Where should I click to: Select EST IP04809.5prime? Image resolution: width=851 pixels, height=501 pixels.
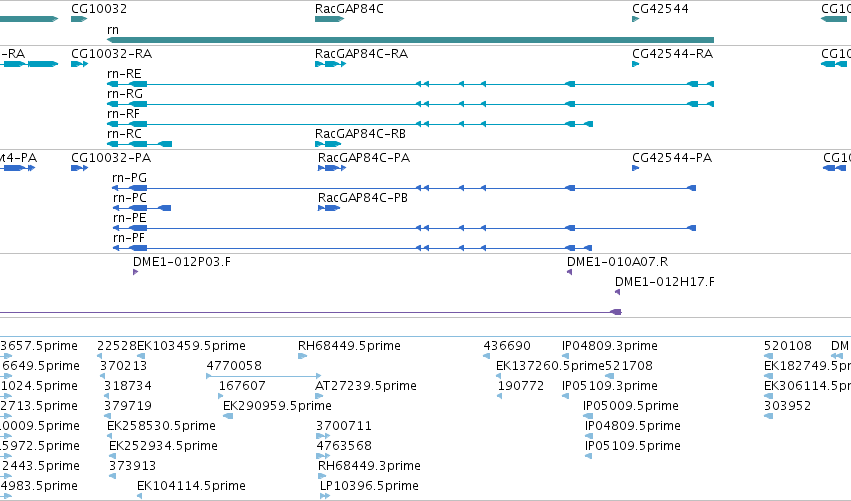pos(633,427)
